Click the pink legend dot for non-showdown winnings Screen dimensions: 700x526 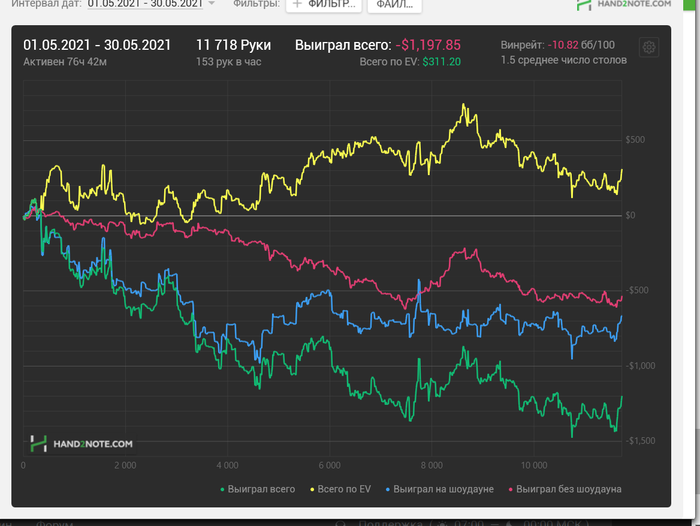pyautogui.click(x=511, y=490)
